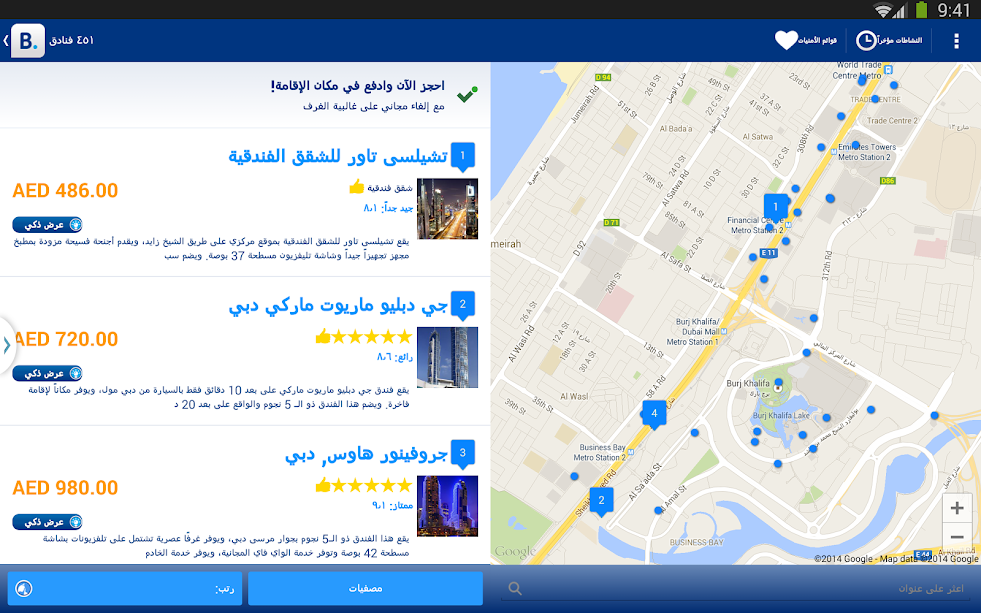This screenshot has width=981, height=613.
Task: Click thumbs-up icon of first hotel
Action: [x=357, y=186]
